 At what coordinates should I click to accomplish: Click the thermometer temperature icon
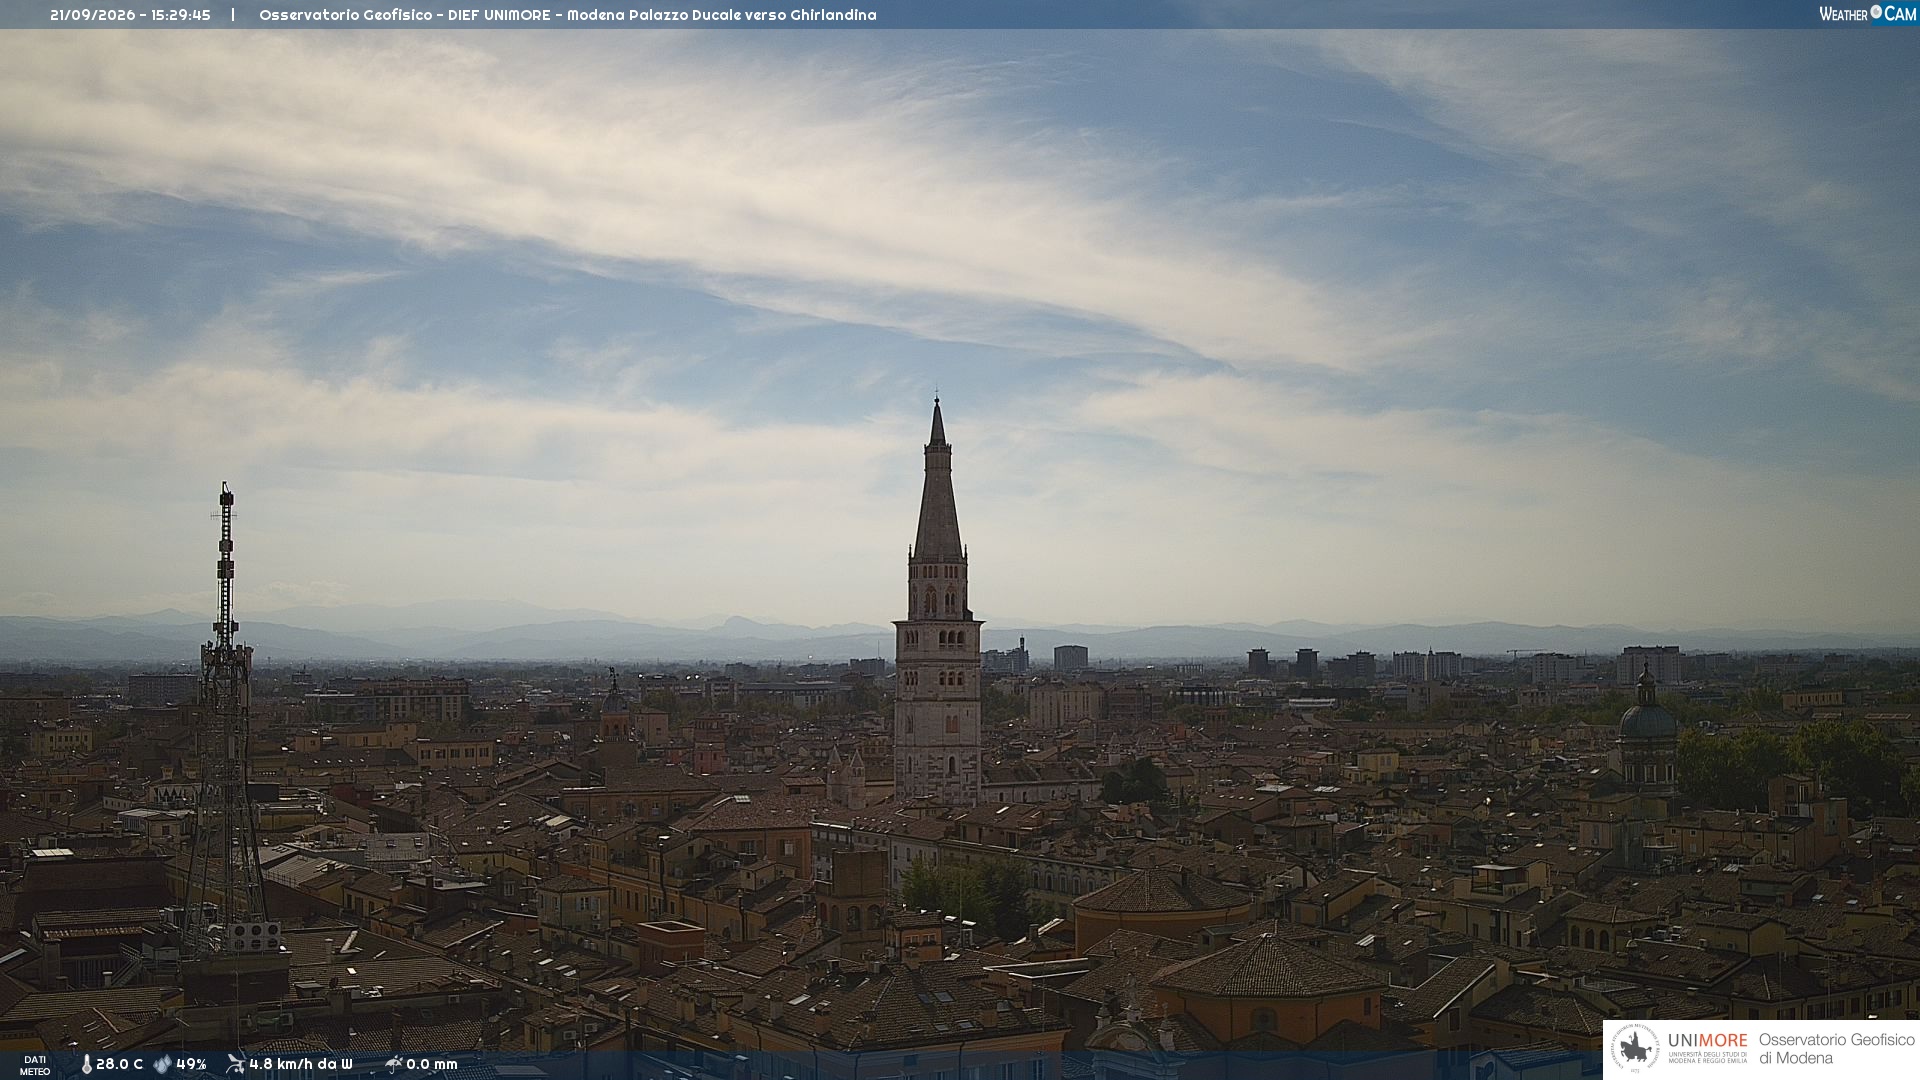click(86, 1064)
